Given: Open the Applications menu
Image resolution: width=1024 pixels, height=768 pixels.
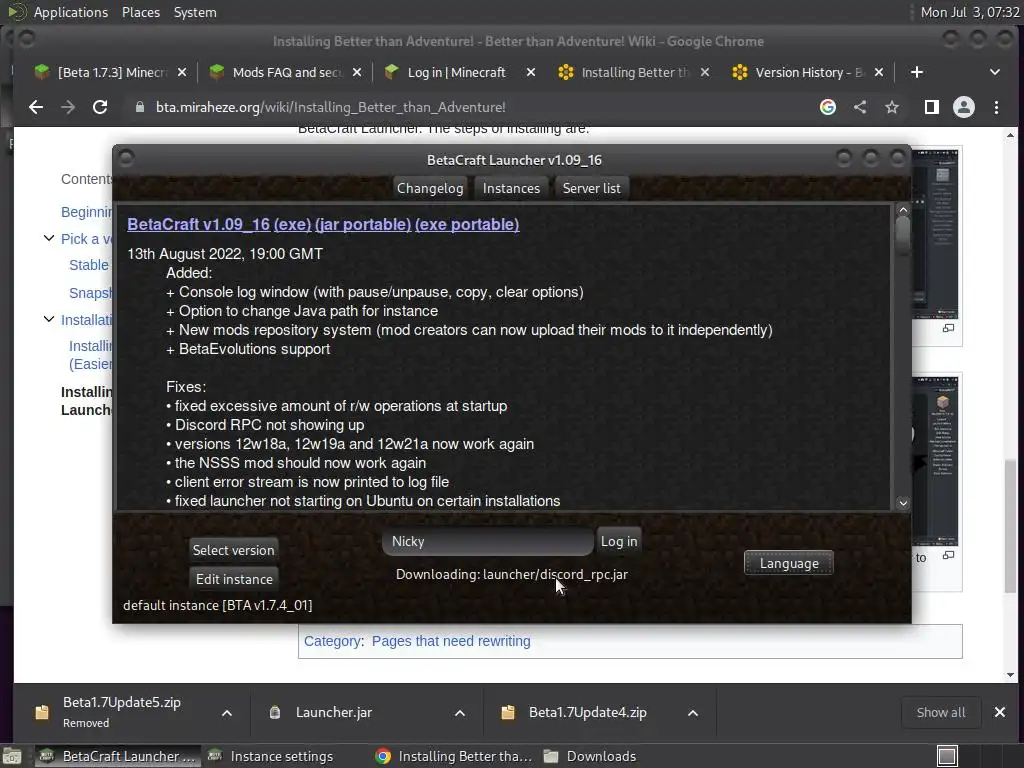Looking at the screenshot, I should click(71, 12).
